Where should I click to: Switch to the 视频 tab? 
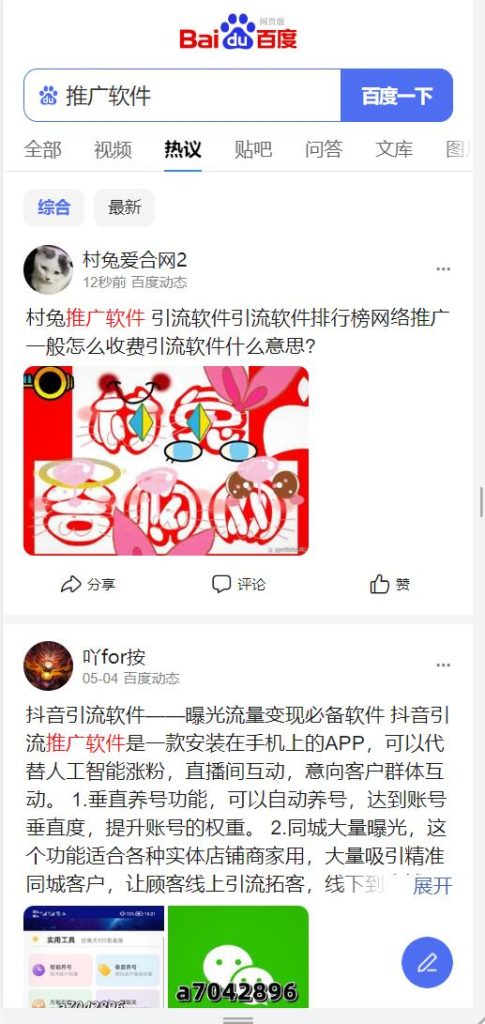coord(112,150)
